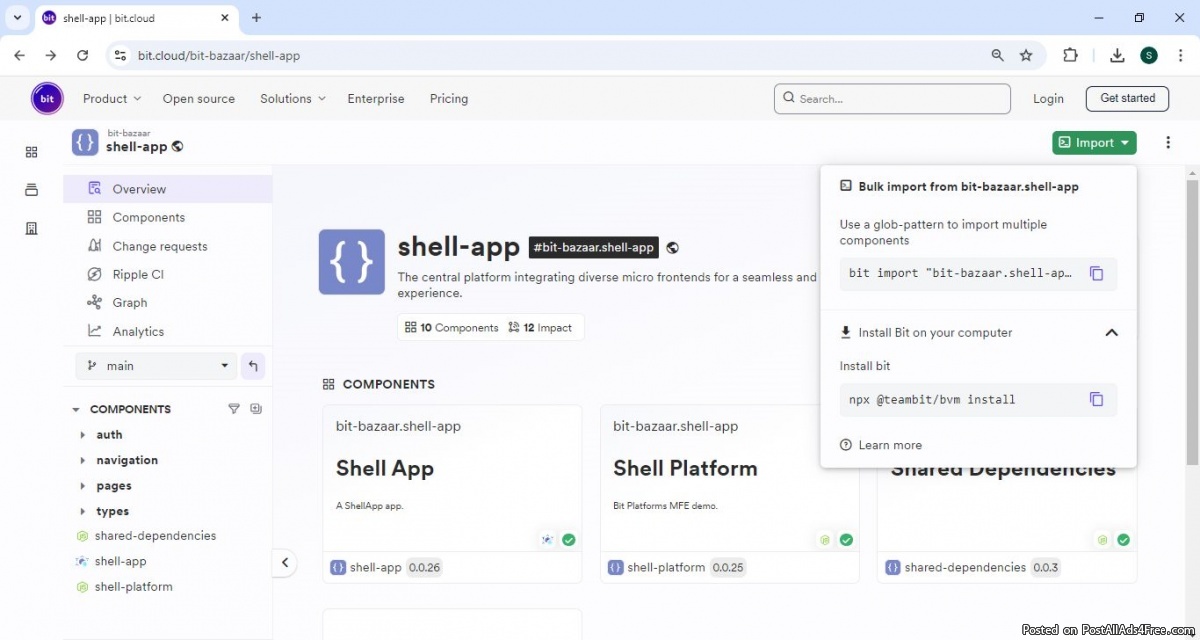Open the browser extensions puzzle icon
The height and width of the screenshot is (640, 1200).
[x=1070, y=56]
